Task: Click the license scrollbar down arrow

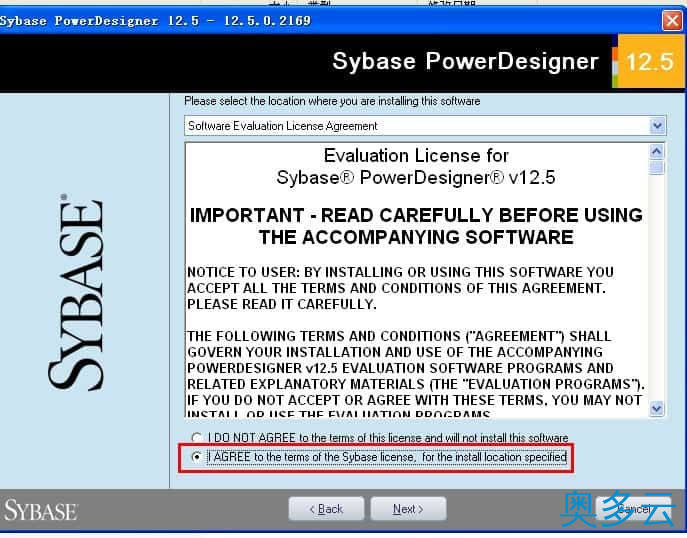Action: tap(656, 409)
